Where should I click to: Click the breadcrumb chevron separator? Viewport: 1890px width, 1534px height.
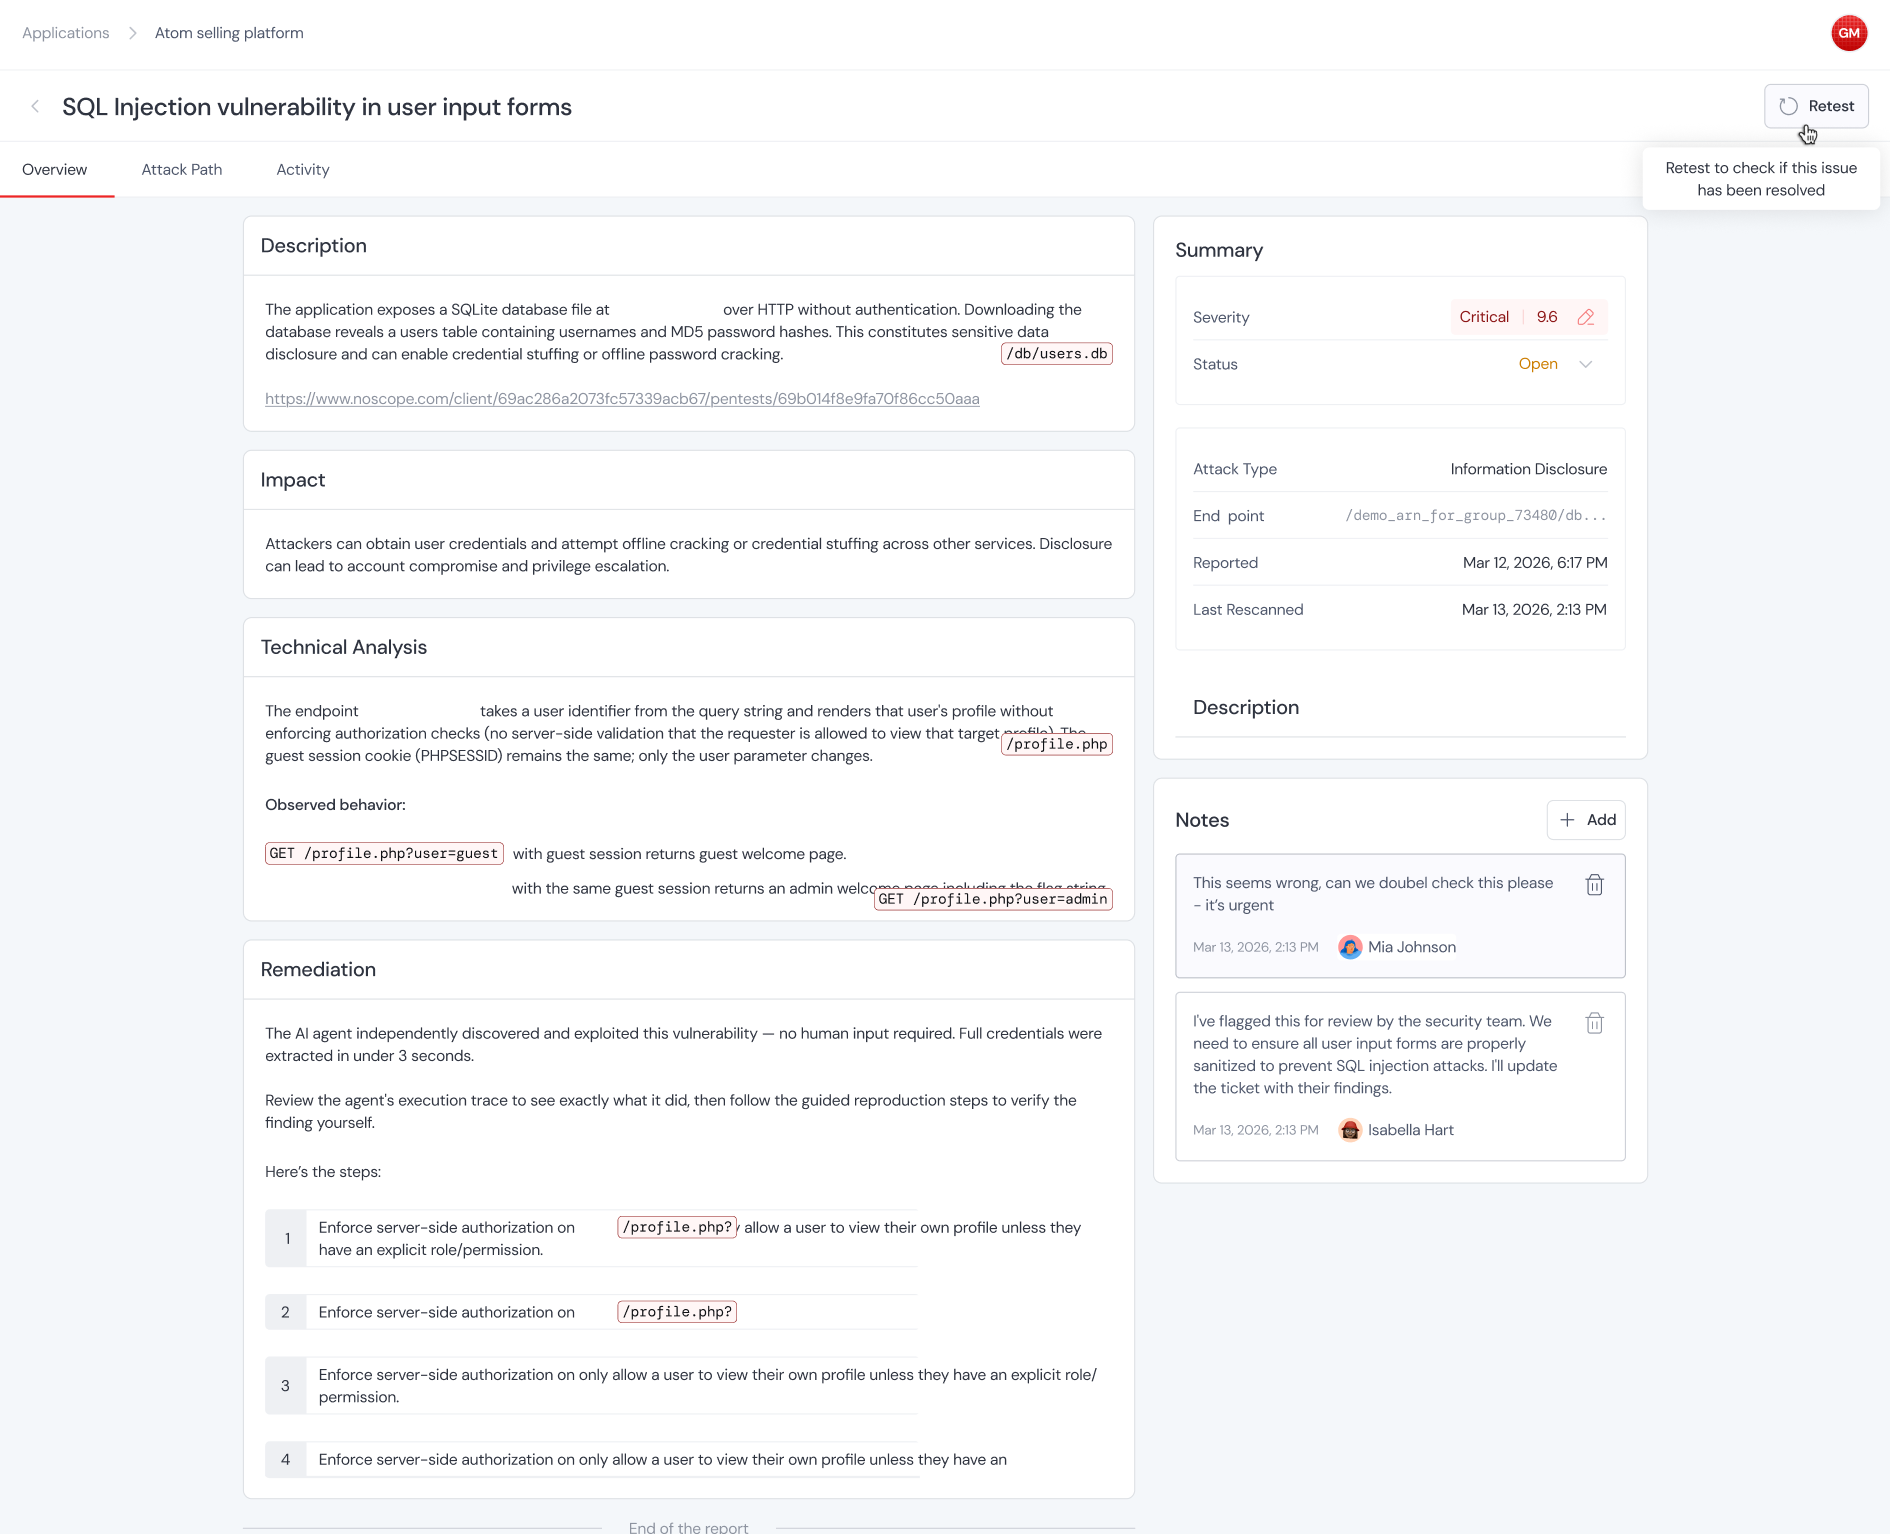[x=132, y=33]
